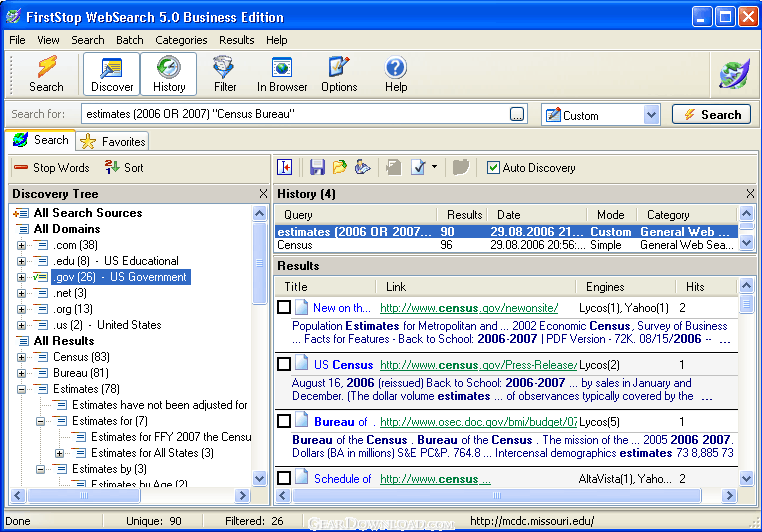Toggle the History toolbar button
The height and width of the screenshot is (532, 762).
[x=169, y=74]
